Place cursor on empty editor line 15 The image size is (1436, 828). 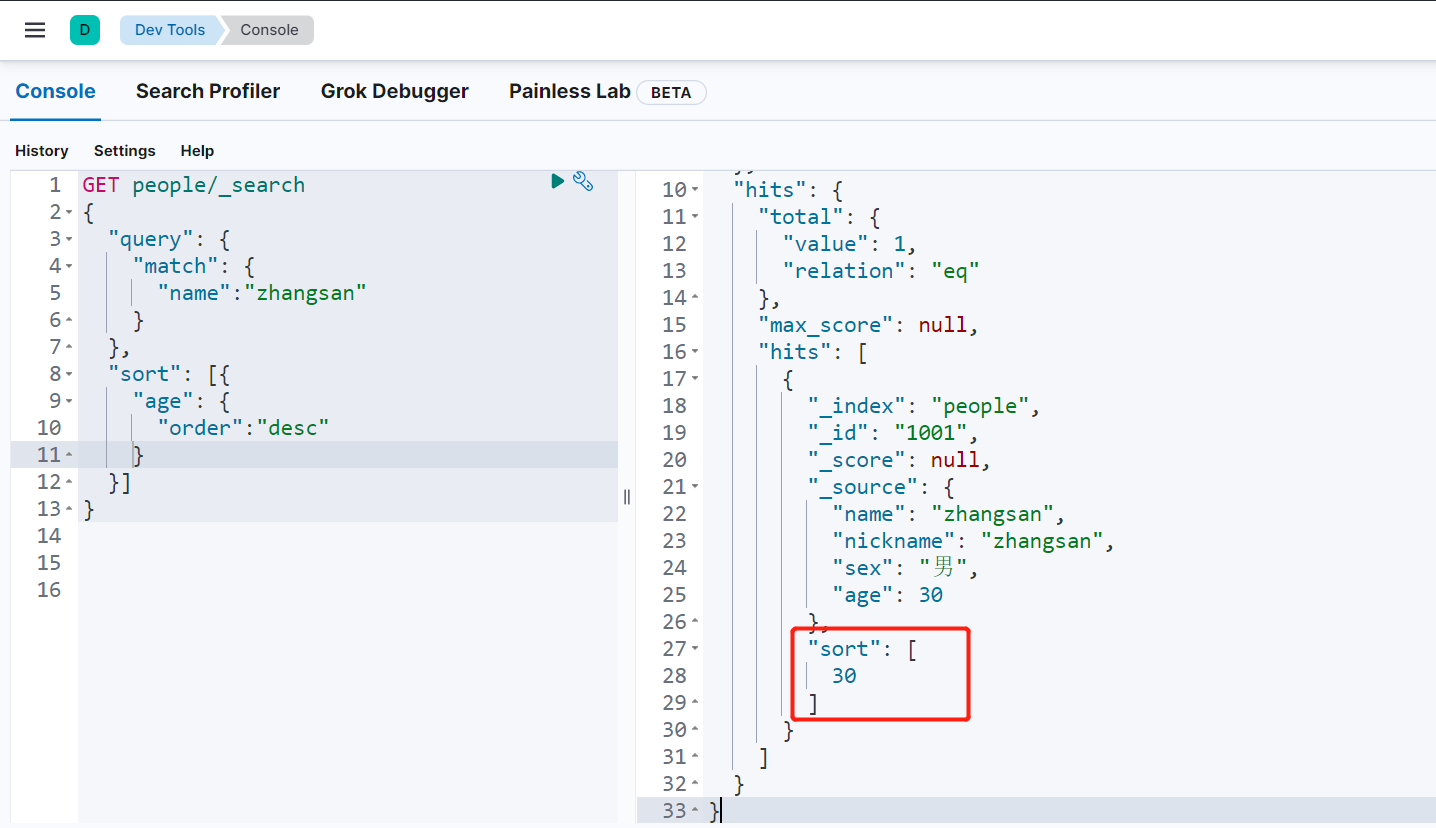[x=300, y=563]
